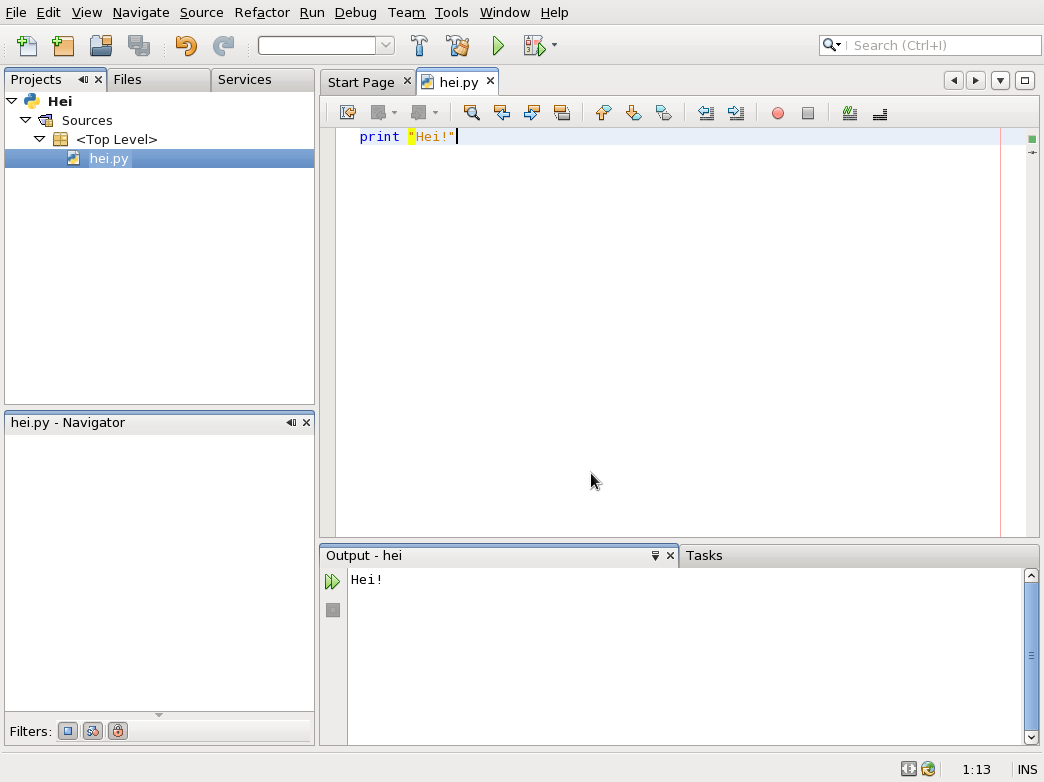The width and height of the screenshot is (1044, 782).
Task: Click the Redo toolbar arrow
Action: [x=223, y=45]
